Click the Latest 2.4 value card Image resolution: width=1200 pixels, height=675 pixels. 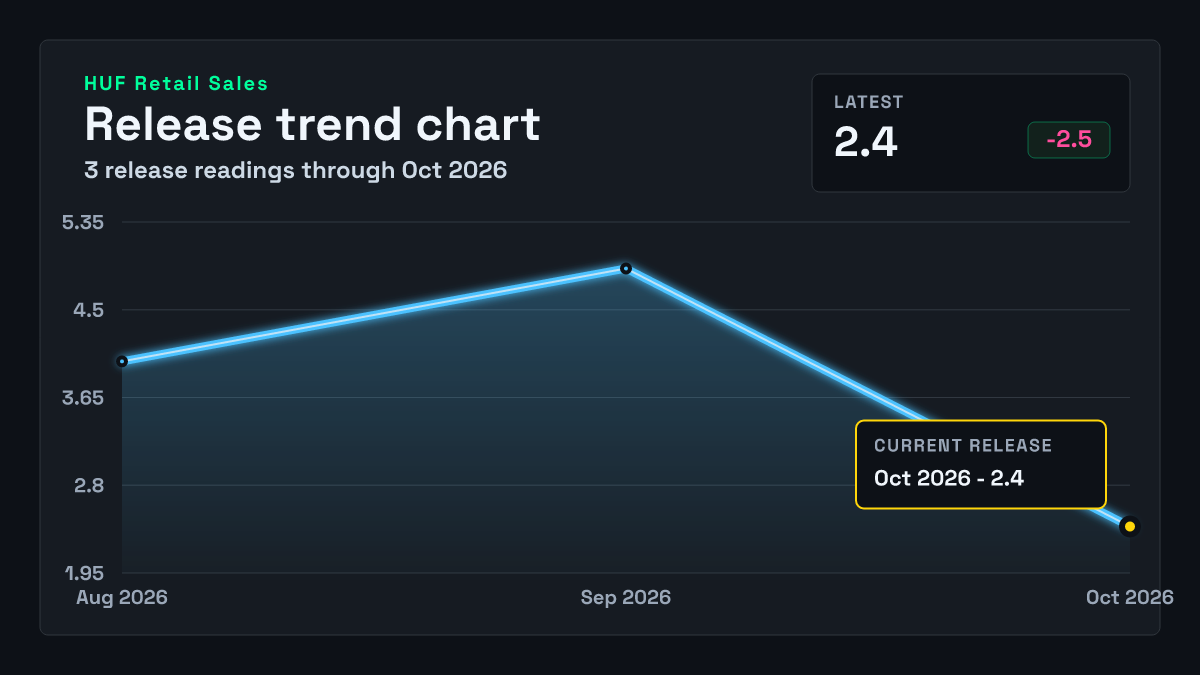tap(970, 132)
